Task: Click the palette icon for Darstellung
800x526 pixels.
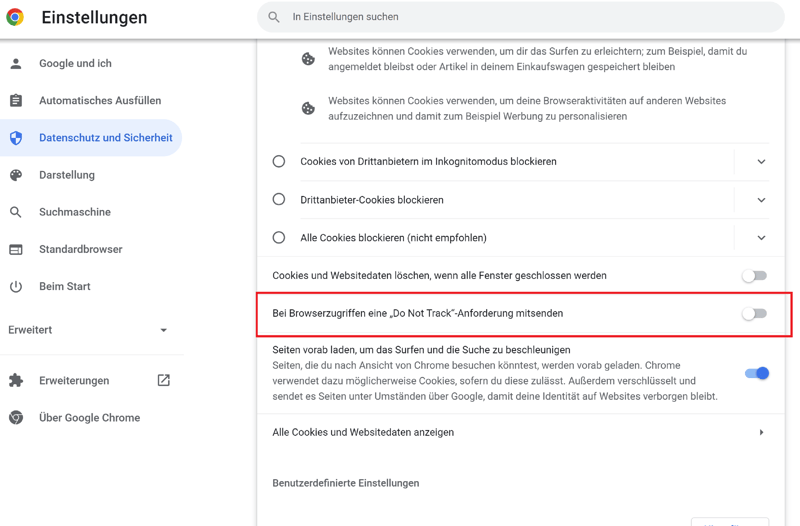Action: [16, 175]
